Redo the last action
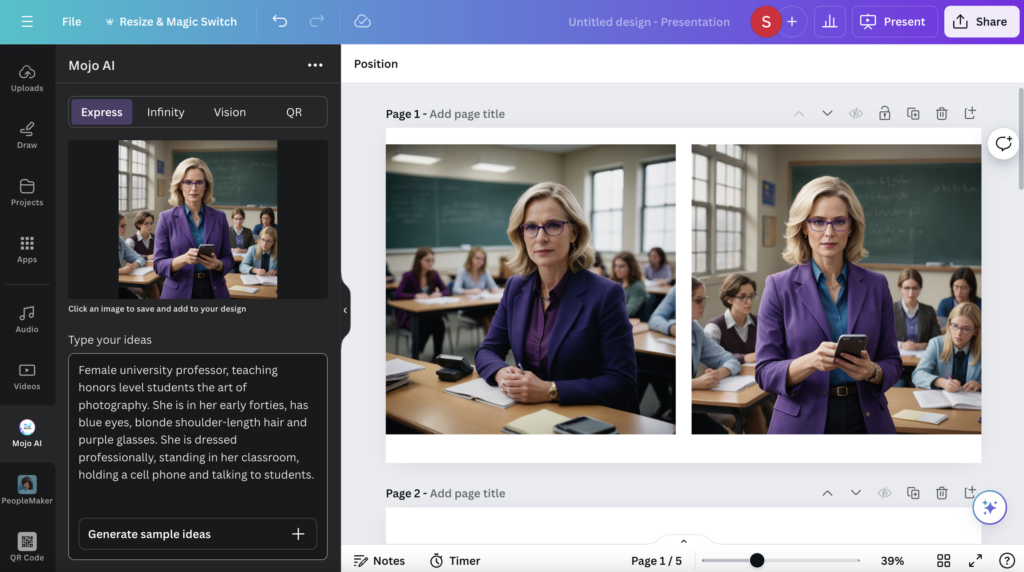The image size is (1024, 572). (x=317, y=22)
